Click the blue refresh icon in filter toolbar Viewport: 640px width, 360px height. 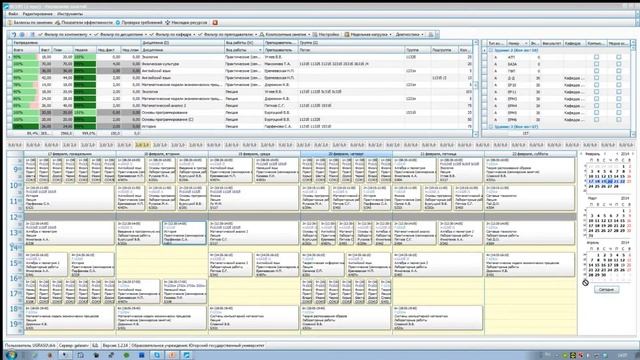pos(22,35)
